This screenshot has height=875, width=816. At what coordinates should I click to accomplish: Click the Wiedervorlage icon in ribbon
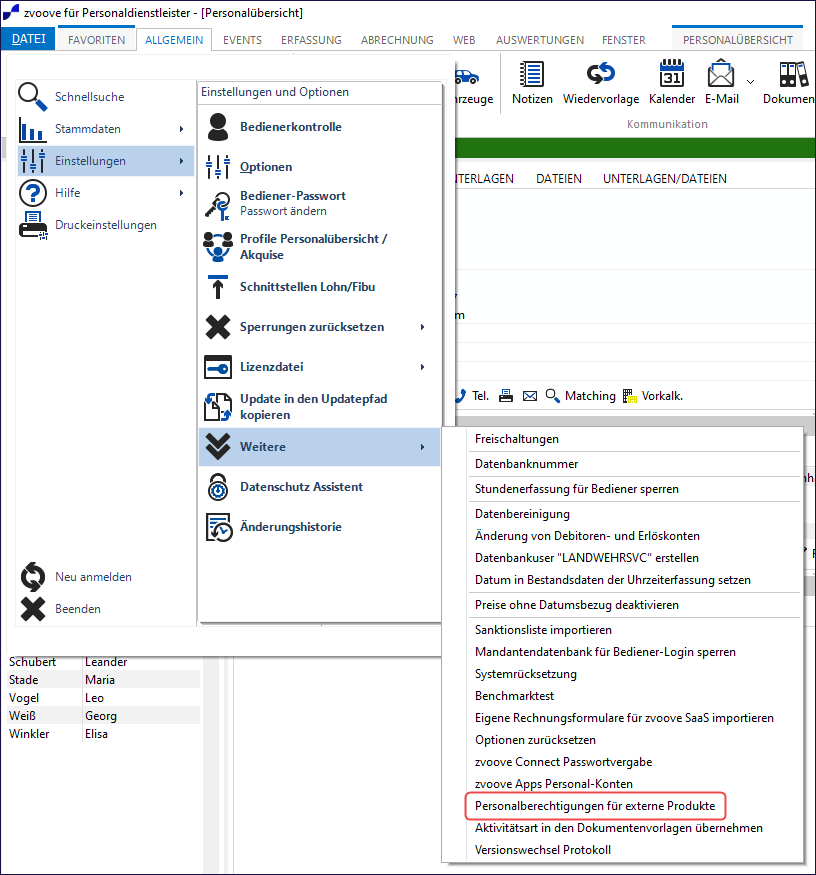[601, 74]
